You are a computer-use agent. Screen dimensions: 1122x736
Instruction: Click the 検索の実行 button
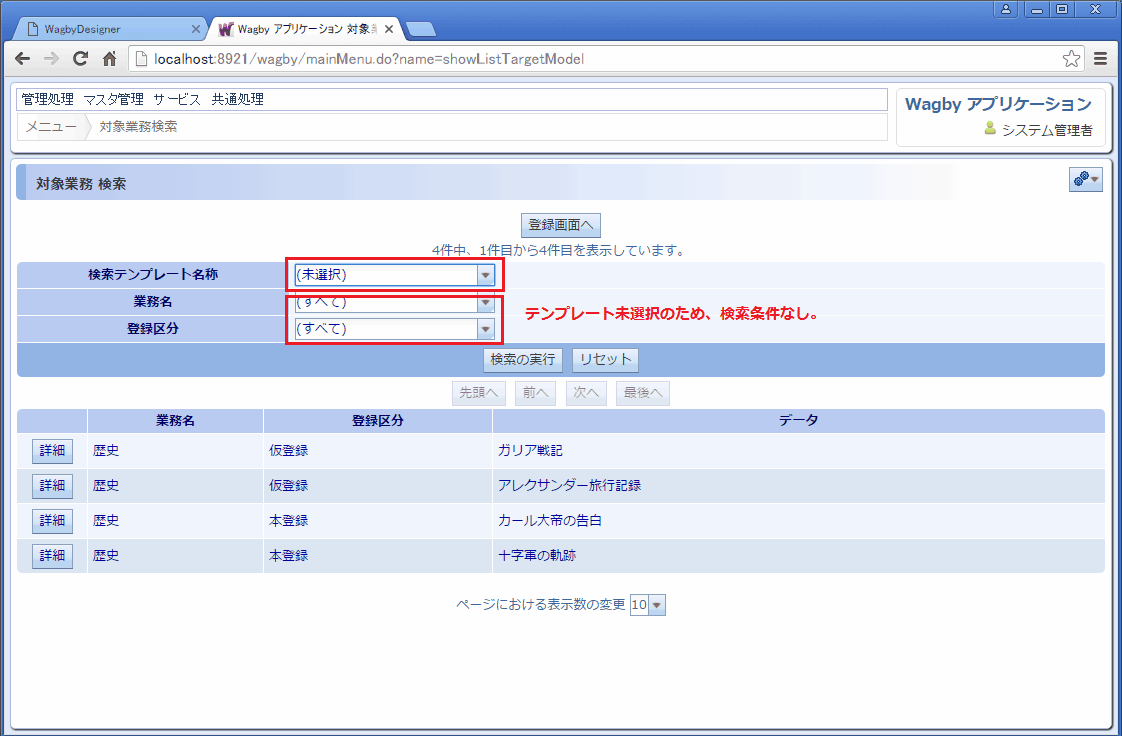point(522,359)
